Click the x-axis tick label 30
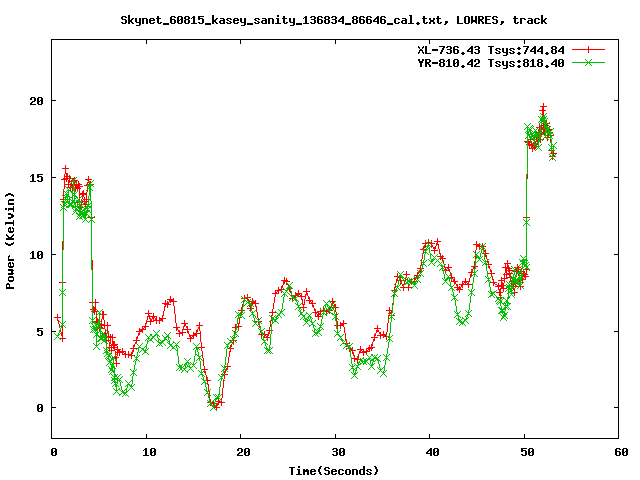The height and width of the screenshot is (480, 640). coord(338,452)
